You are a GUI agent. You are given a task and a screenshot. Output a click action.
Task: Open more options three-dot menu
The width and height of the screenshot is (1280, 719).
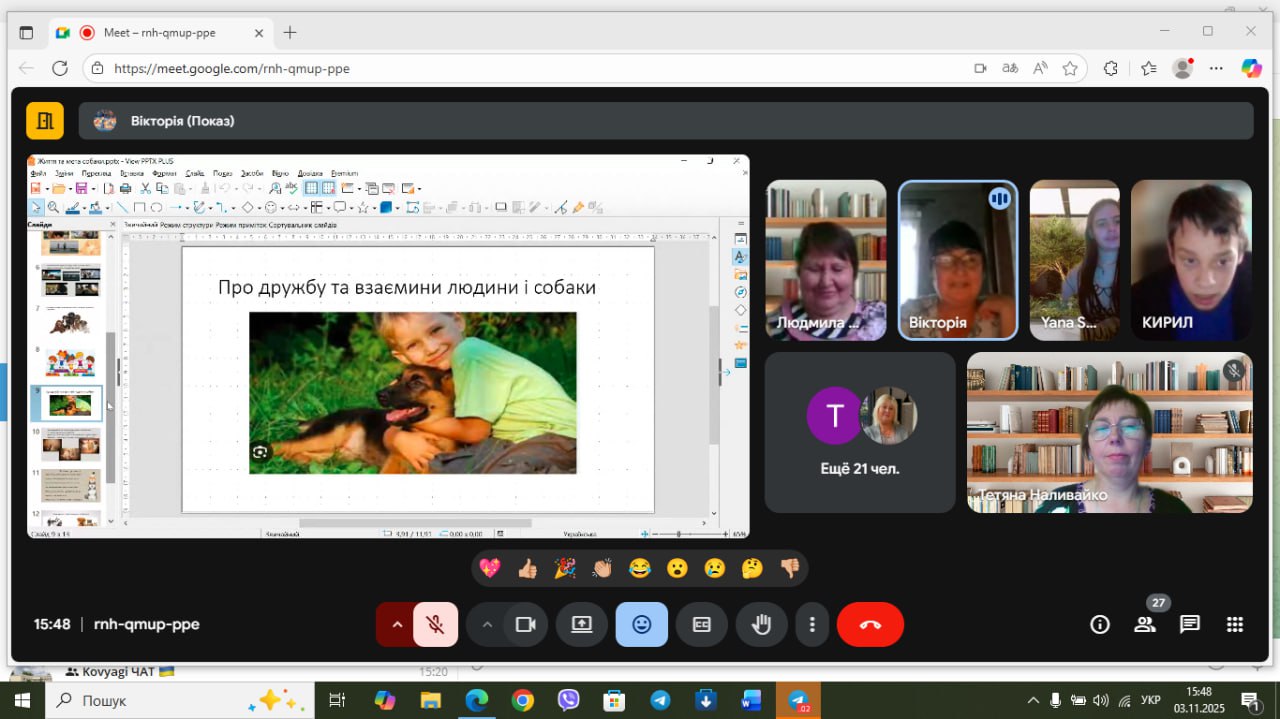(x=812, y=625)
